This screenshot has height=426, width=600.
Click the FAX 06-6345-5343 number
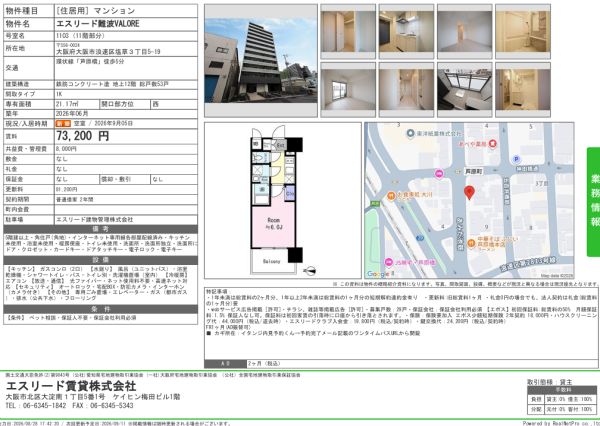[x=103, y=406]
